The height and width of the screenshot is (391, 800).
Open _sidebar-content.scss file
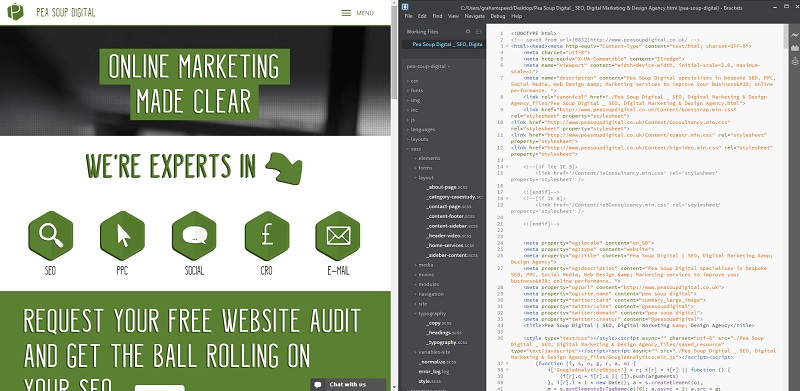452,255
